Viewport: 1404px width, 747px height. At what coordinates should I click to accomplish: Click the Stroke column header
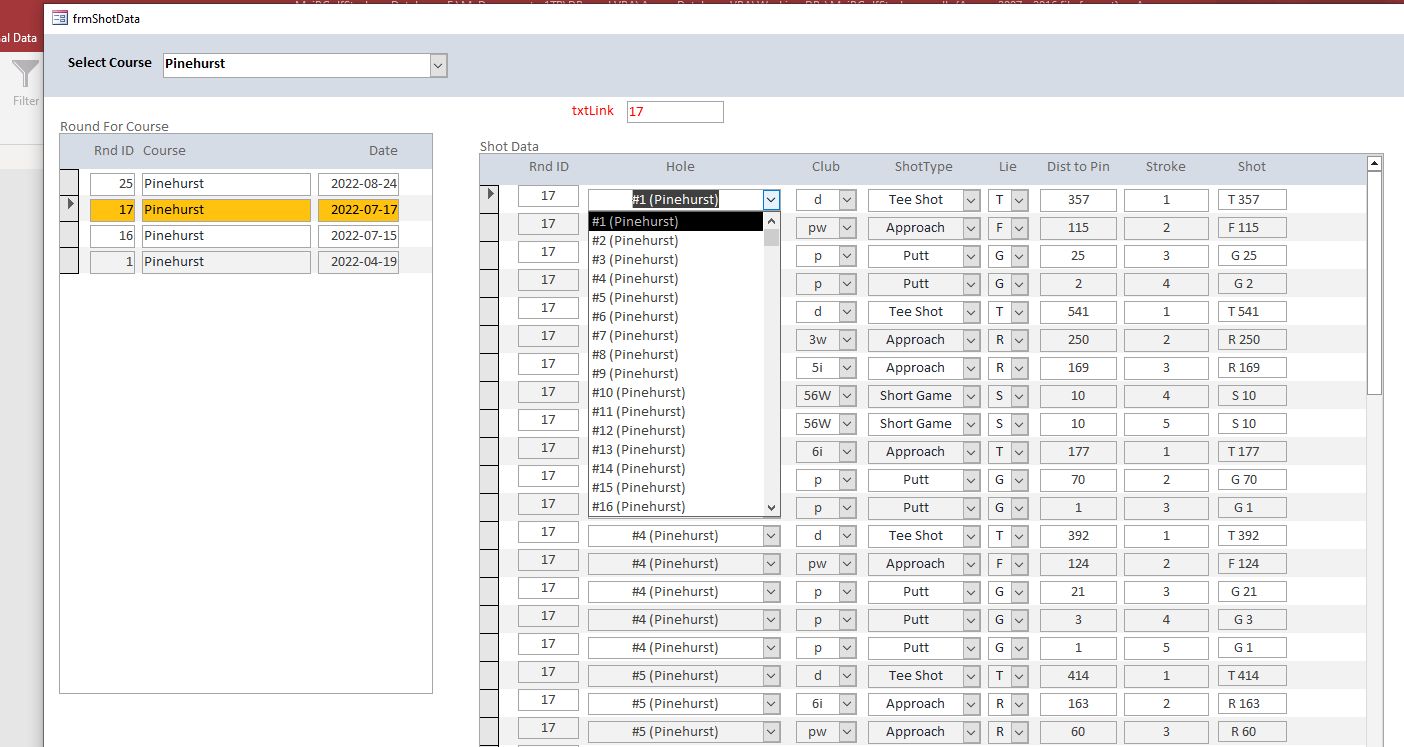[x=1165, y=167]
